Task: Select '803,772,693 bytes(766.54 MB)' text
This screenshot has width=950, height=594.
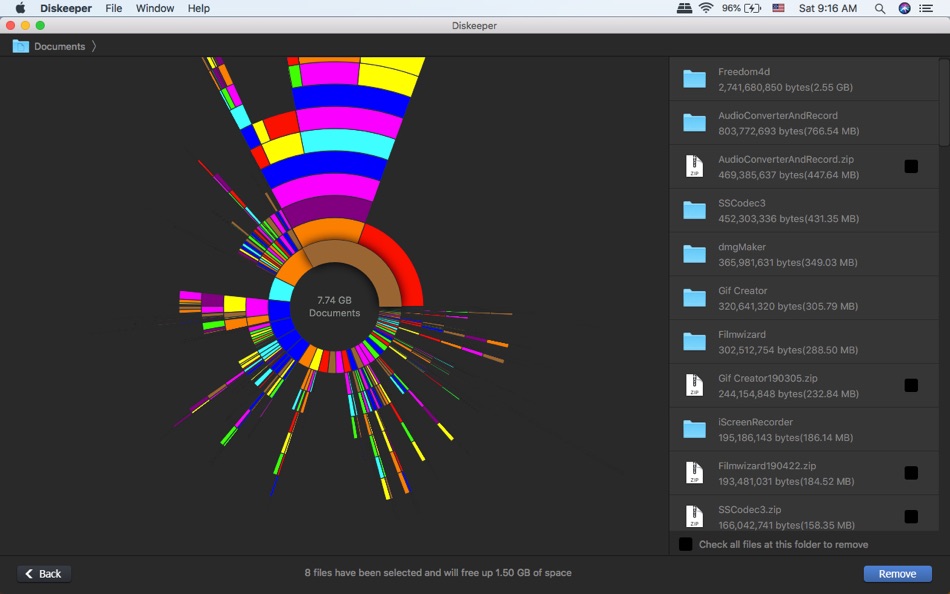Action: pos(788,131)
